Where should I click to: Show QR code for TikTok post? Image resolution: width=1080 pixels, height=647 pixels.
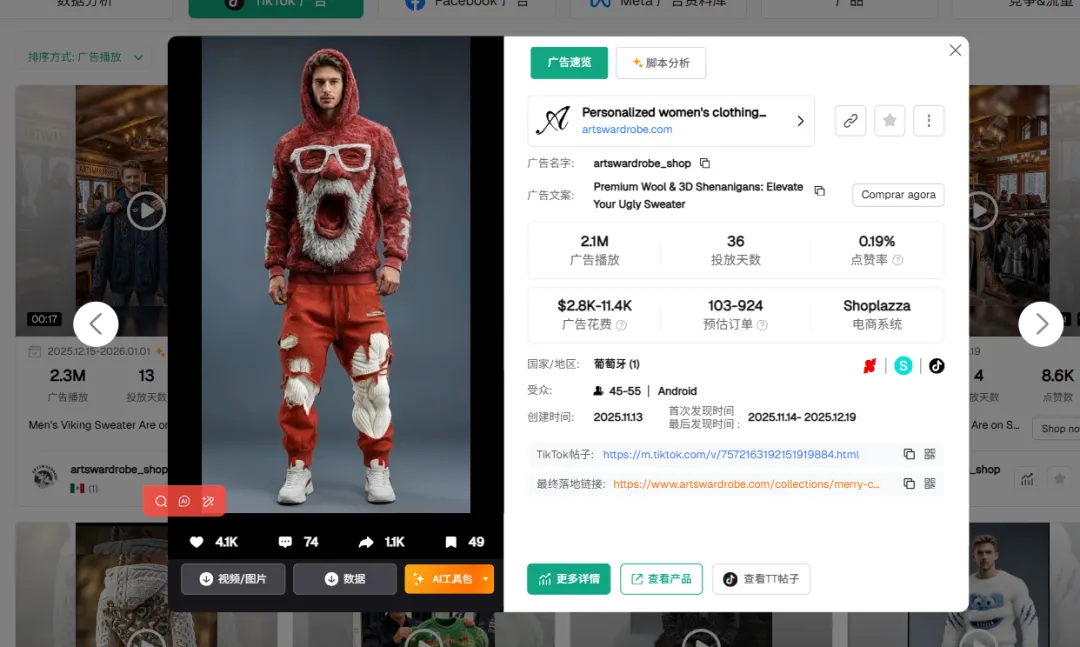(930, 454)
